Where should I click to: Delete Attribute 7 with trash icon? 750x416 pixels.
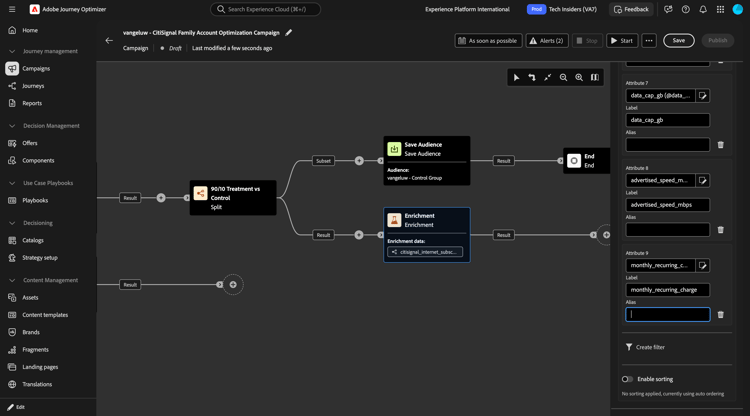coord(721,145)
